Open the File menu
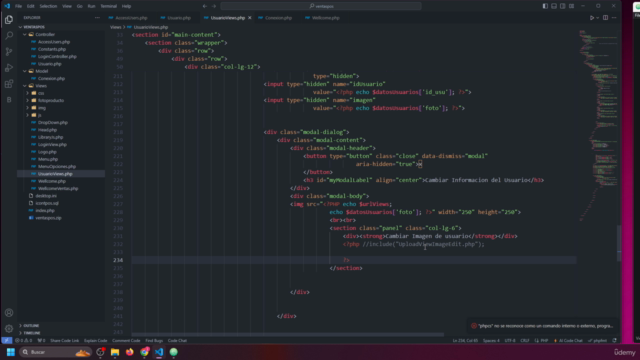 (18, 6)
